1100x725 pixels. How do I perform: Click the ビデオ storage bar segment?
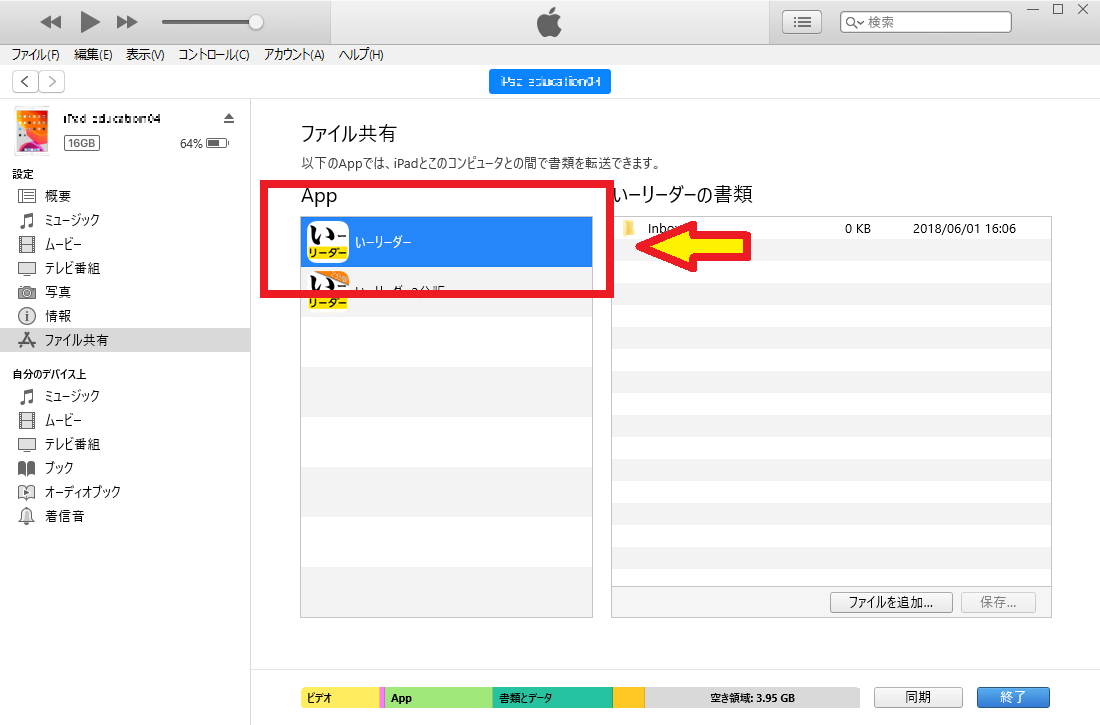point(340,698)
